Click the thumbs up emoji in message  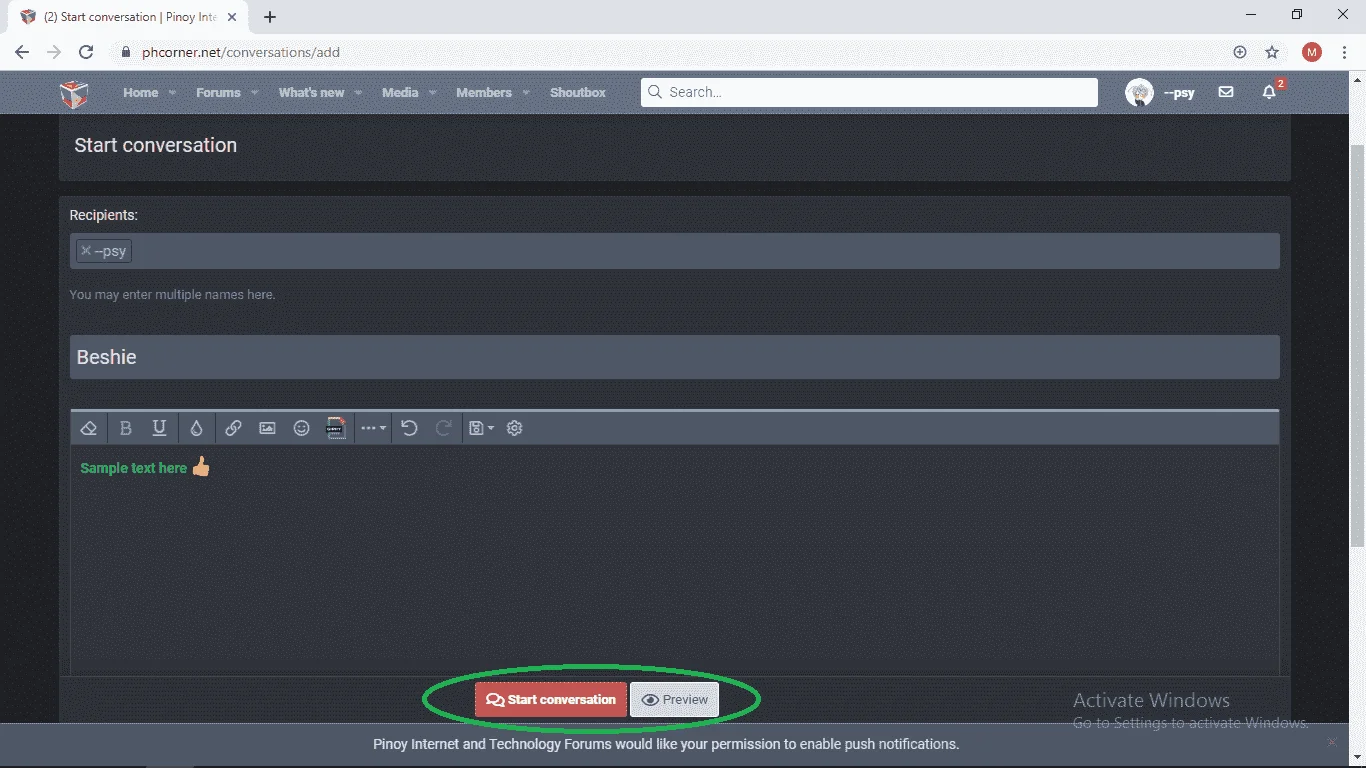click(201, 466)
